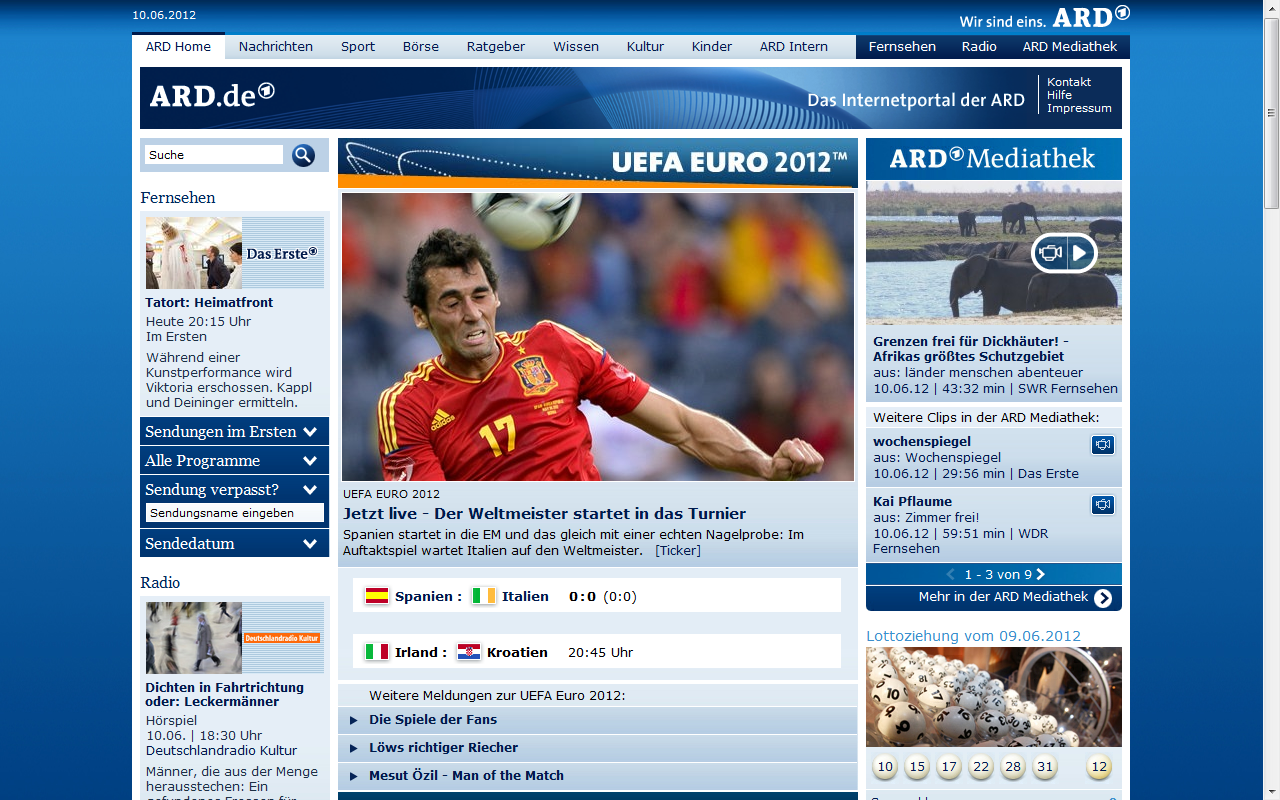This screenshot has width=1280, height=800.
Task: Open the Tatort: Heimatfront link
Action: 209,302
